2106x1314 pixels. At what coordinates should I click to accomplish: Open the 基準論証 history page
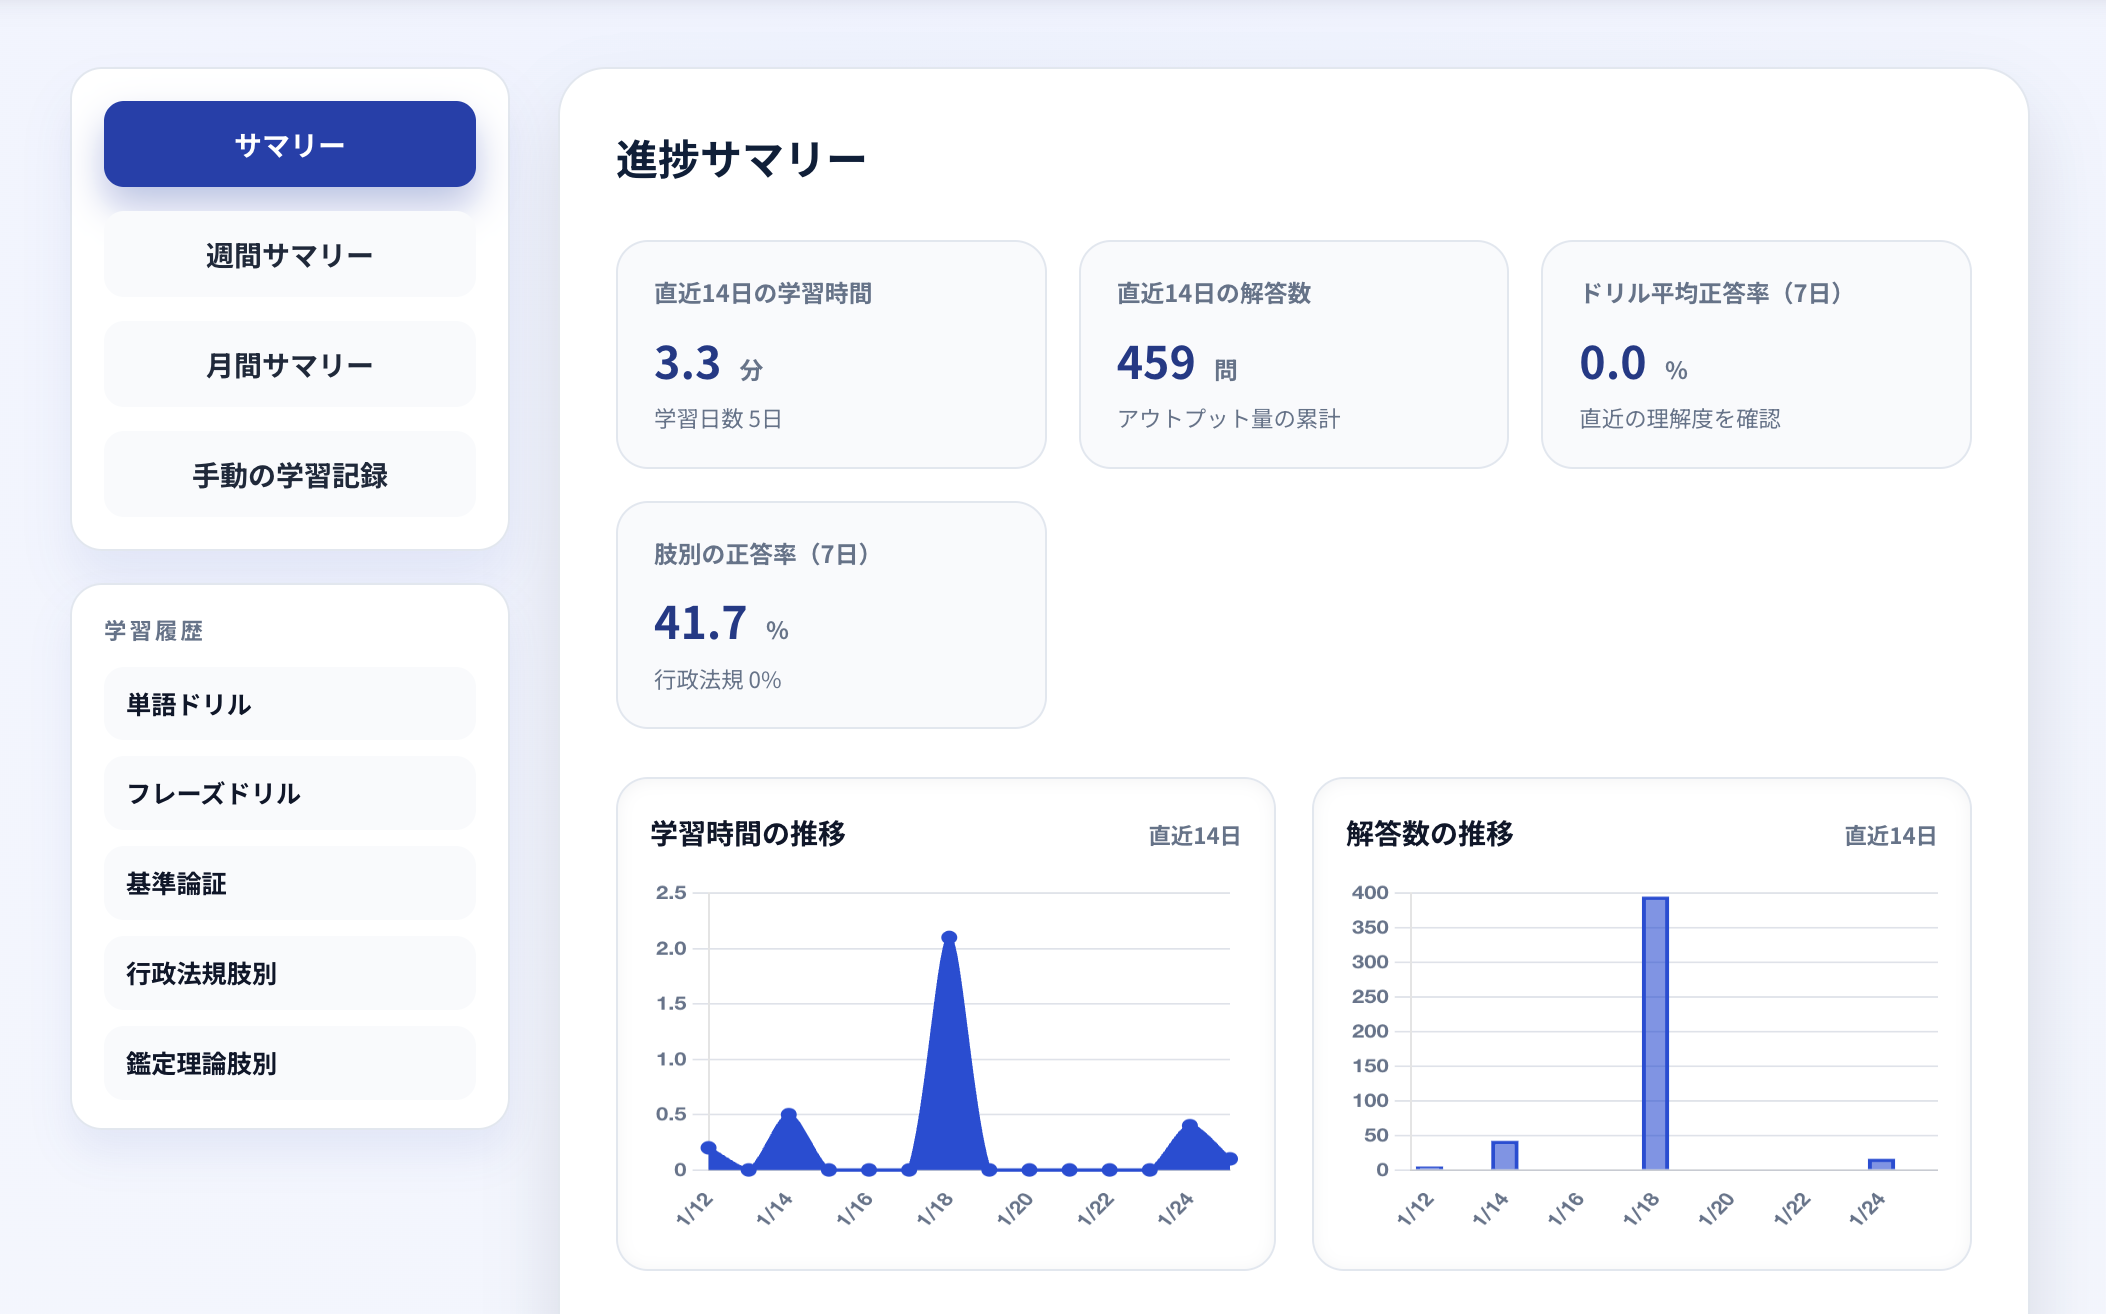click(288, 883)
